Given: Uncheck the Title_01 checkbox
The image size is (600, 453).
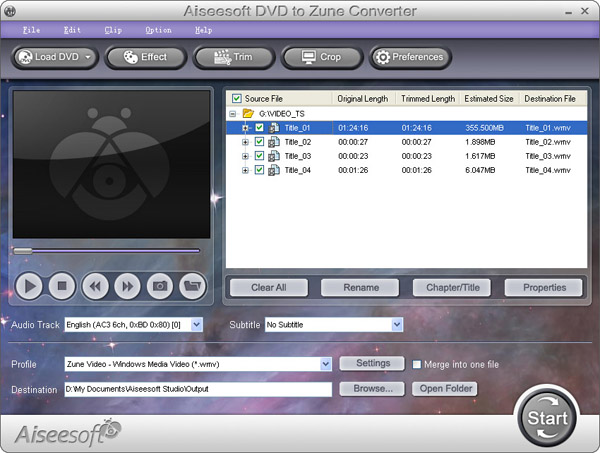Looking at the screenshot, I should [x=259, y=127].
